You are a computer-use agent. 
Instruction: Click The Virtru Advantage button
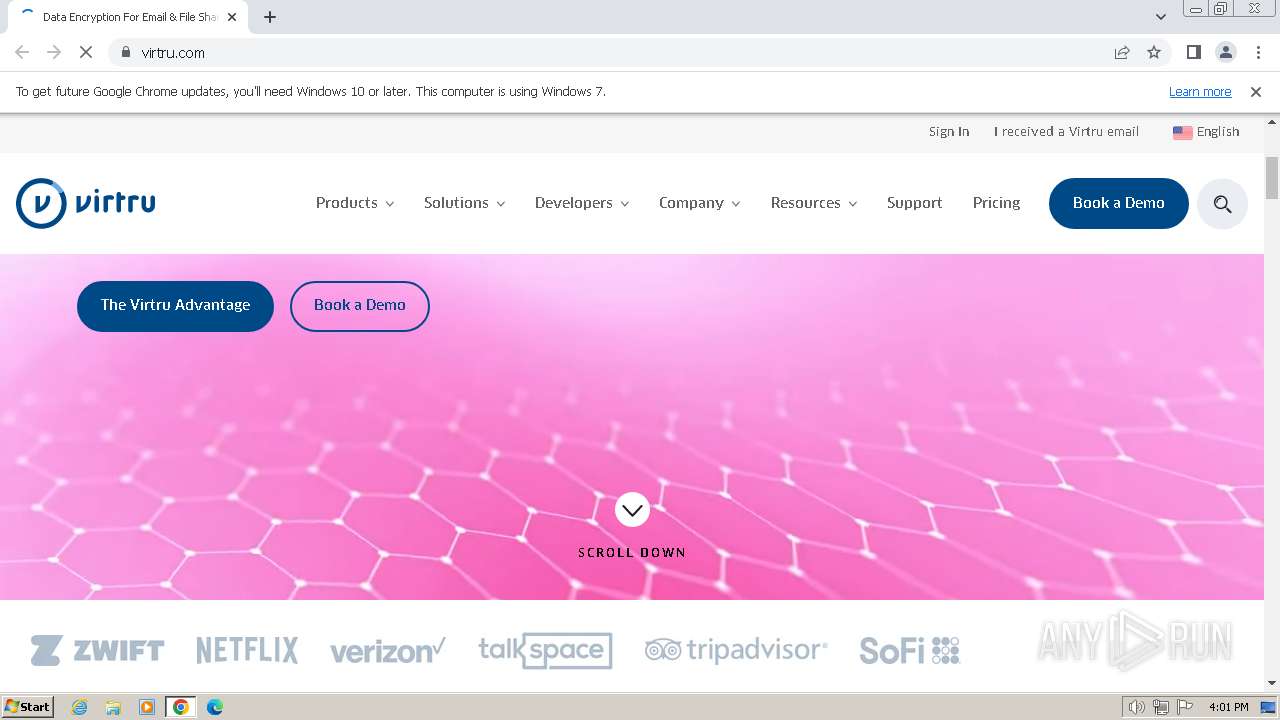tap(175, 306)
